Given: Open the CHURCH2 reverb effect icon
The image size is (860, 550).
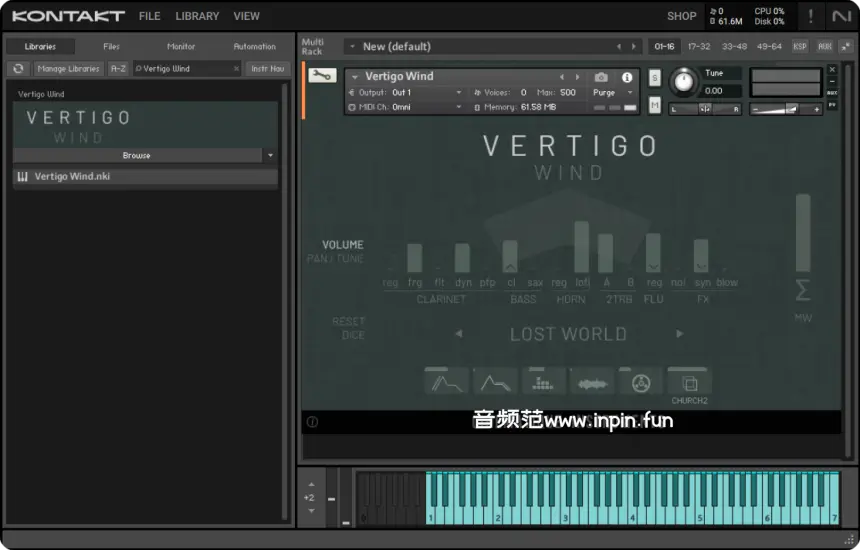Looking at the screenshot, I should (x=689, y=383).
